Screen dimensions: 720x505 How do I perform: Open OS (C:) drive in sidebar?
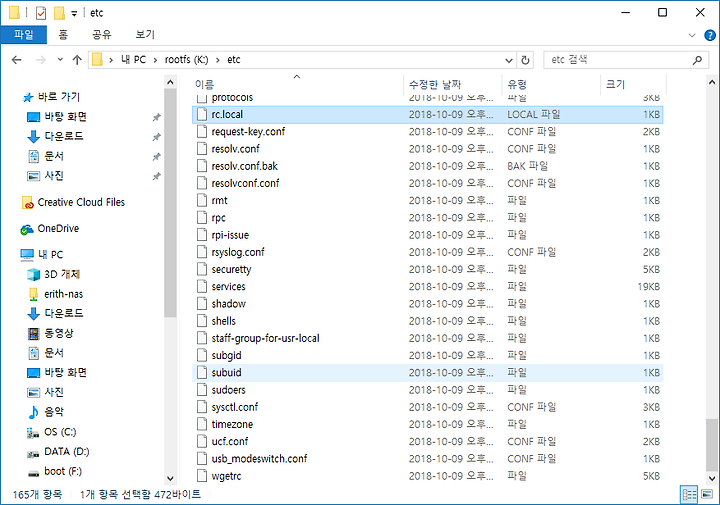tap(60, 432)
